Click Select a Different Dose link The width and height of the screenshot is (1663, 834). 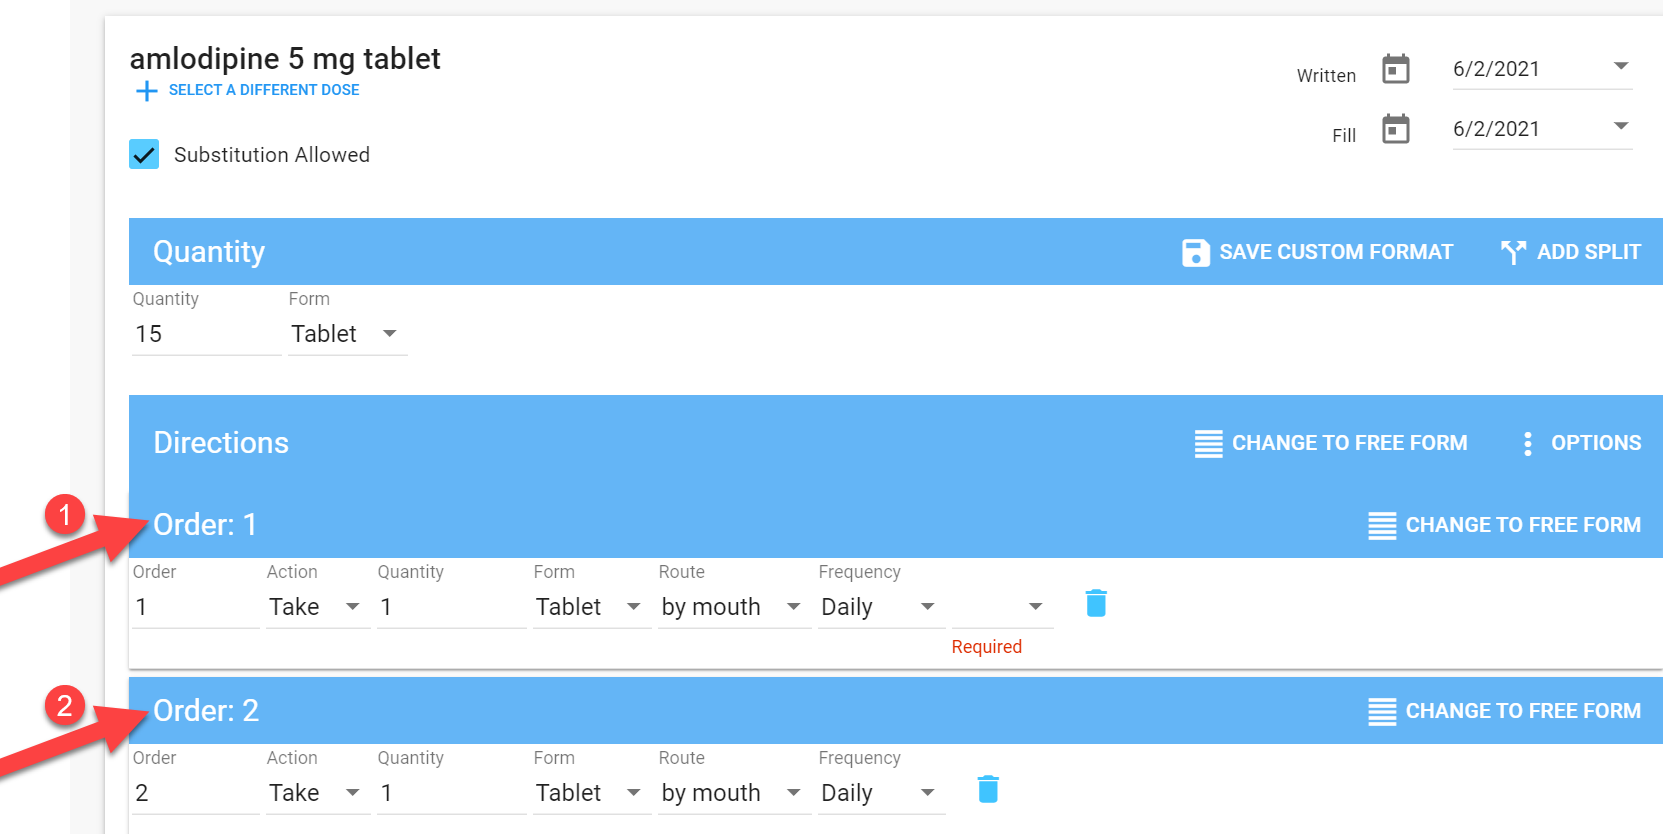point(264,90)
